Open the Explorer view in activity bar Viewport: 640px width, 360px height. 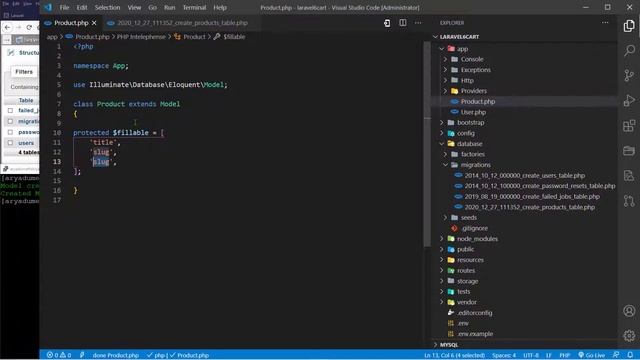tap(629, 26)
